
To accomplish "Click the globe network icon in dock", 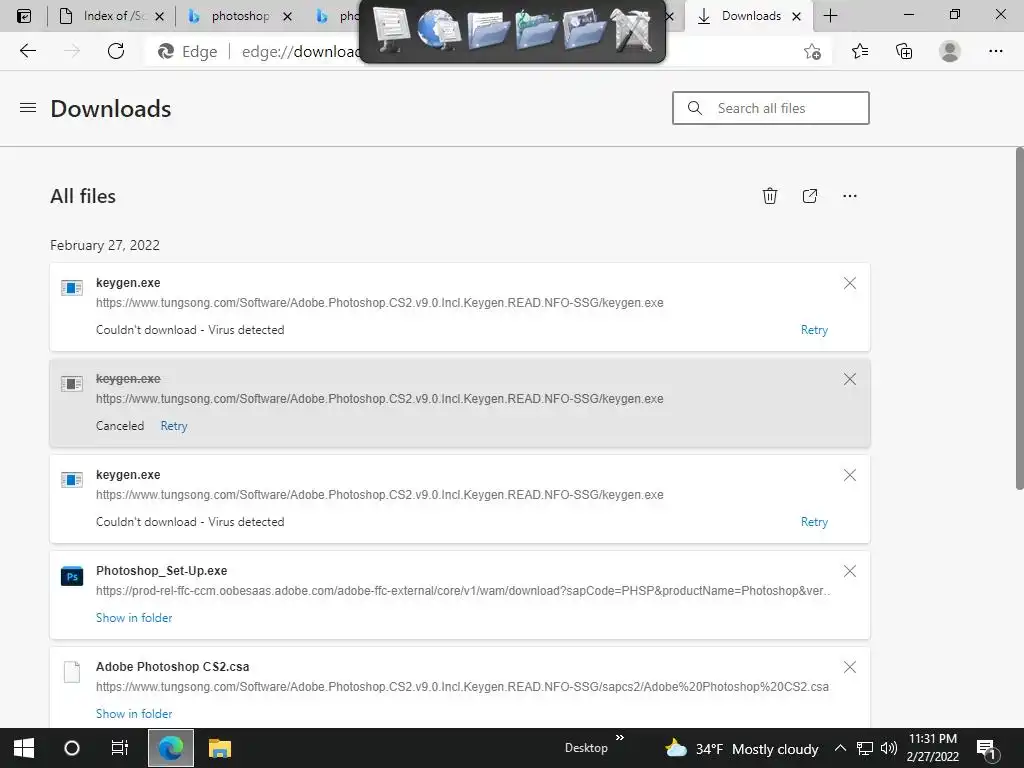I will [x=438, y=30].
